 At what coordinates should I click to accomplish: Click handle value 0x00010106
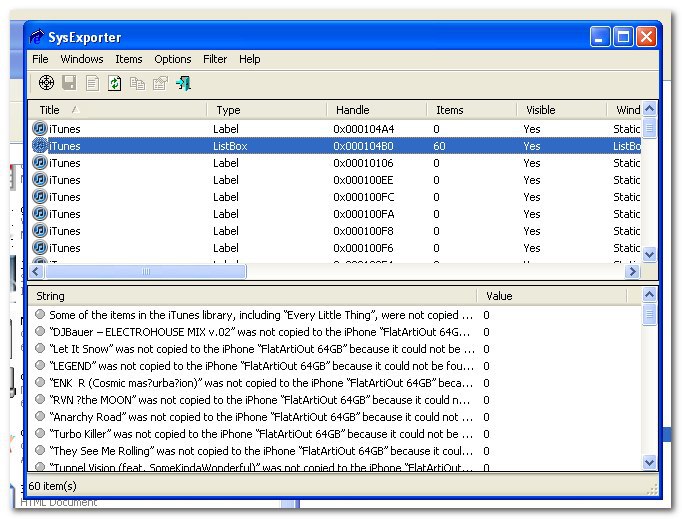(x=363, y=163)
